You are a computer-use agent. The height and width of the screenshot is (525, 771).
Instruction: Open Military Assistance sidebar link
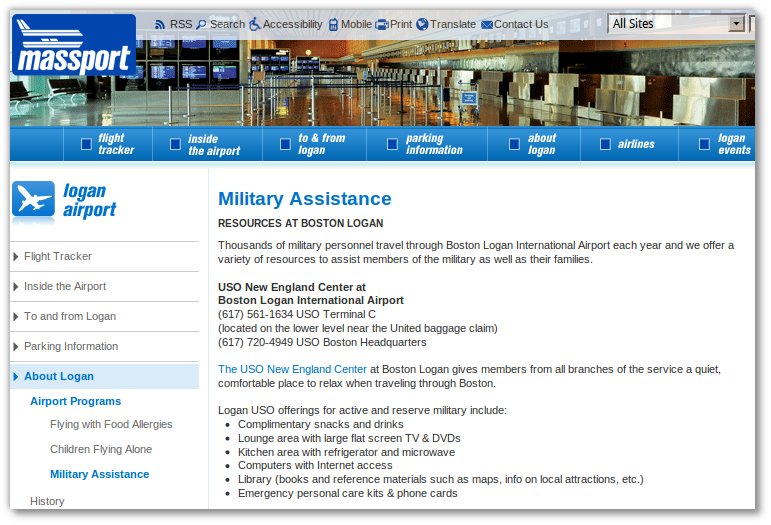pyautogui.click(x=99, y=475)
